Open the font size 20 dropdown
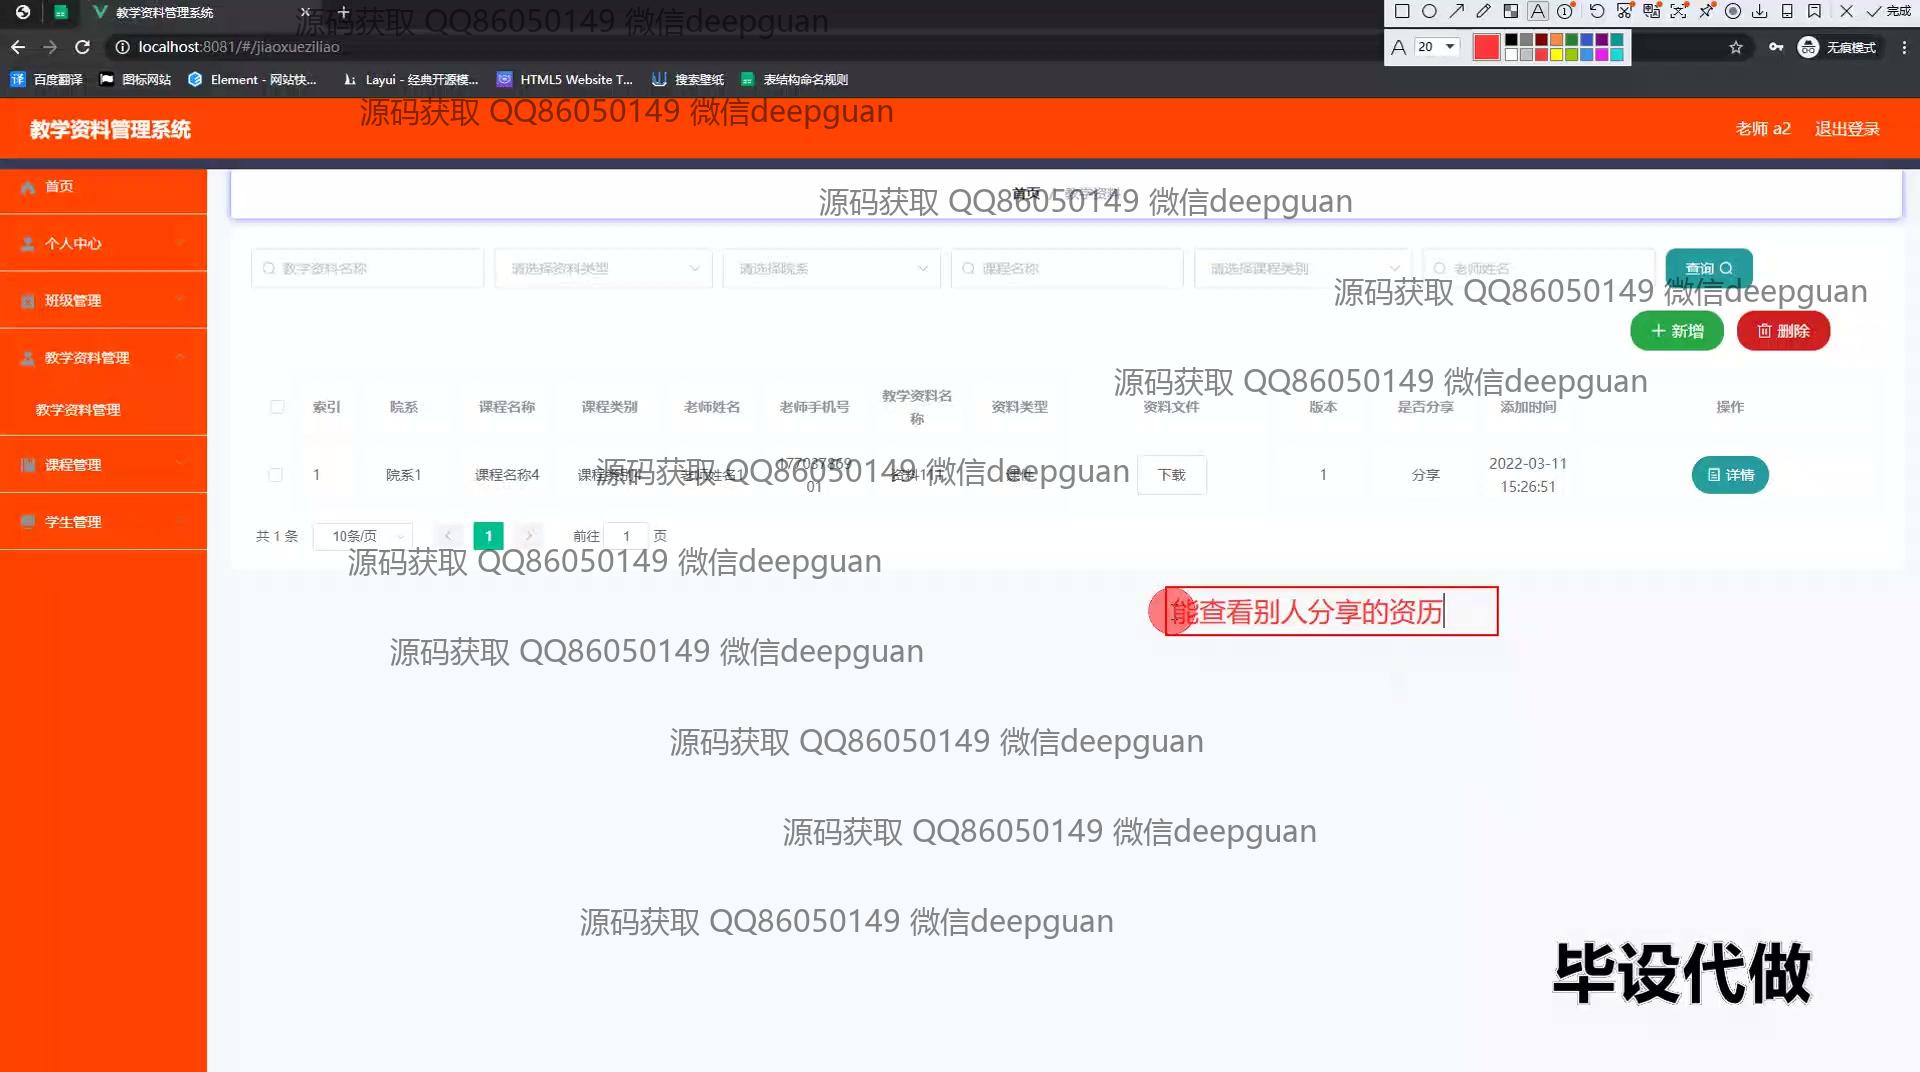This screenshot has height=1072, width=1920. pos(1437,47)
